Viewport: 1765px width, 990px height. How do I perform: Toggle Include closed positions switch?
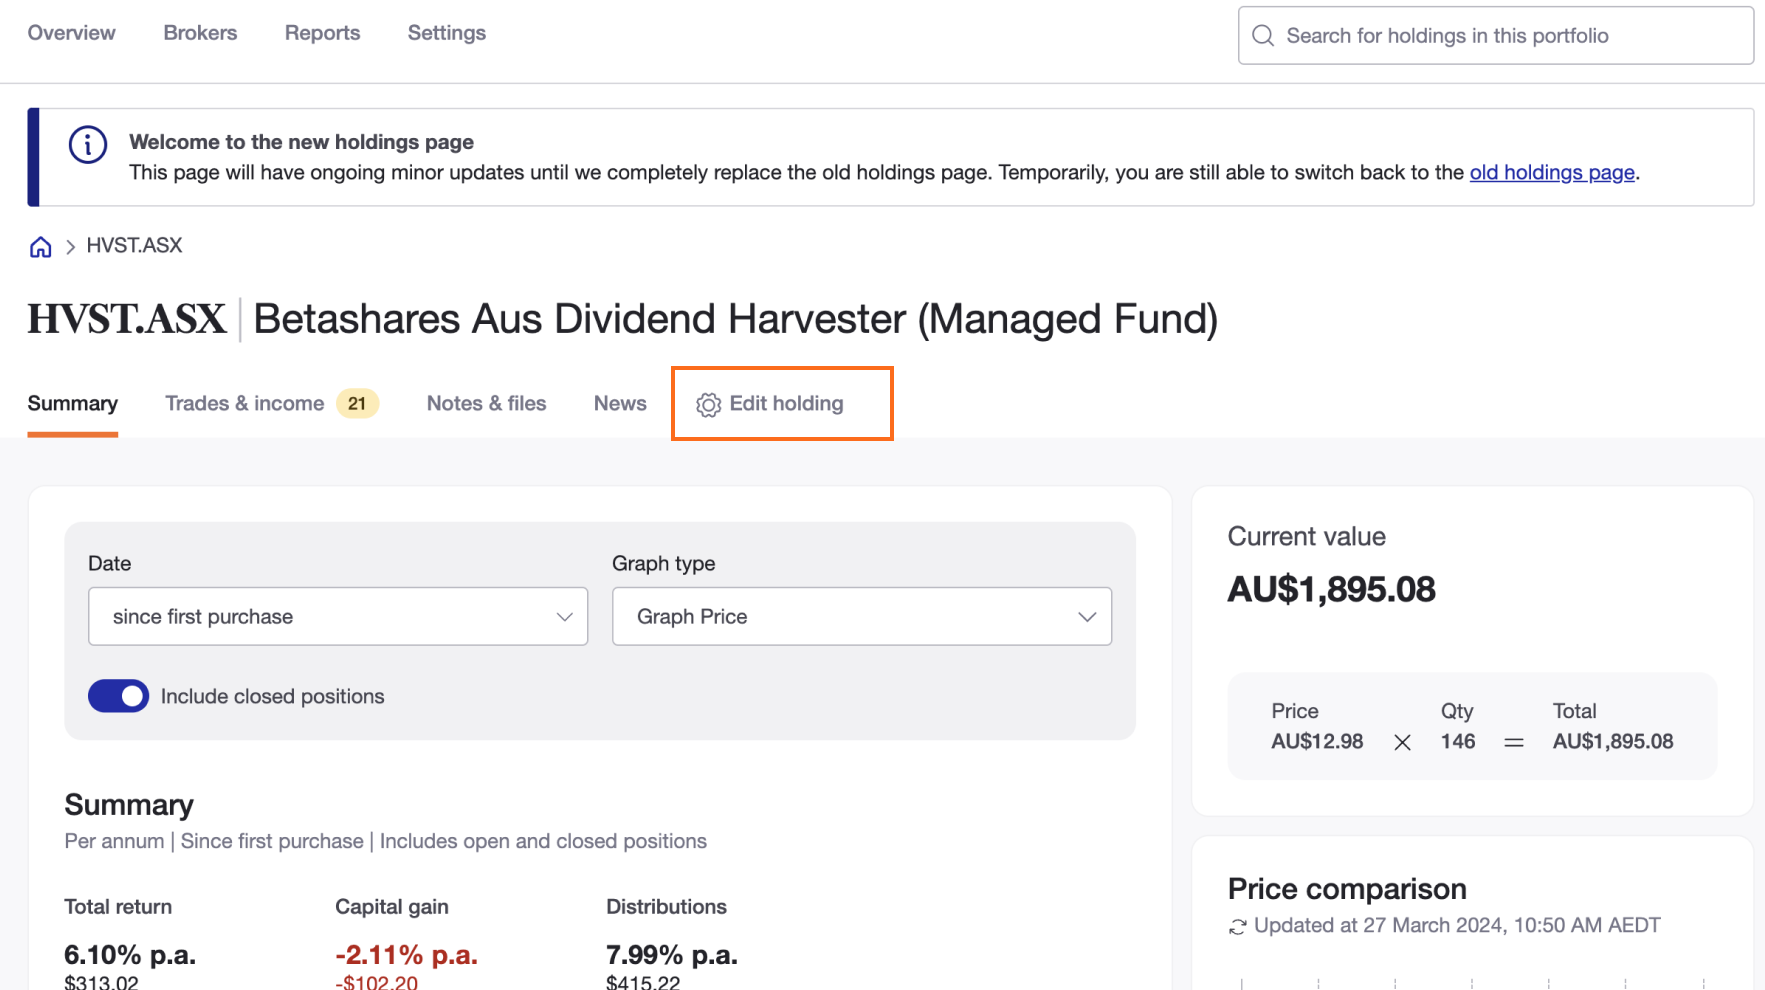(x=118, y=696)
